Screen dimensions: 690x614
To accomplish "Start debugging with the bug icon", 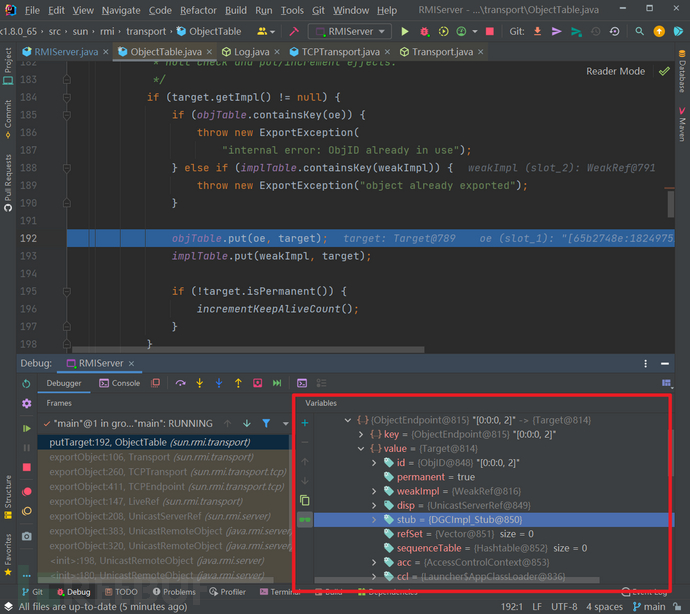I will (x=424, y=31).
